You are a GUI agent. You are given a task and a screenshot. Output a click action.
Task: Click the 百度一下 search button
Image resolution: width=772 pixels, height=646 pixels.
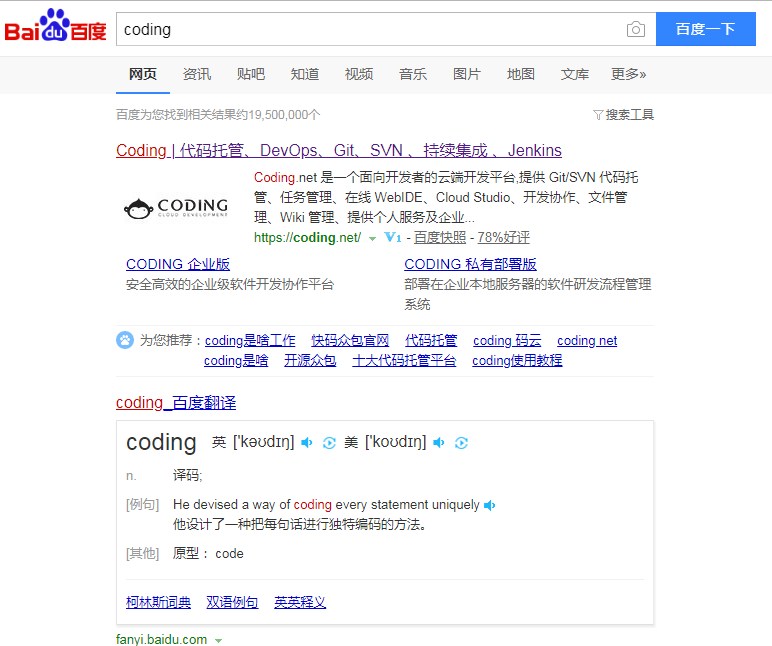point(706,29)
